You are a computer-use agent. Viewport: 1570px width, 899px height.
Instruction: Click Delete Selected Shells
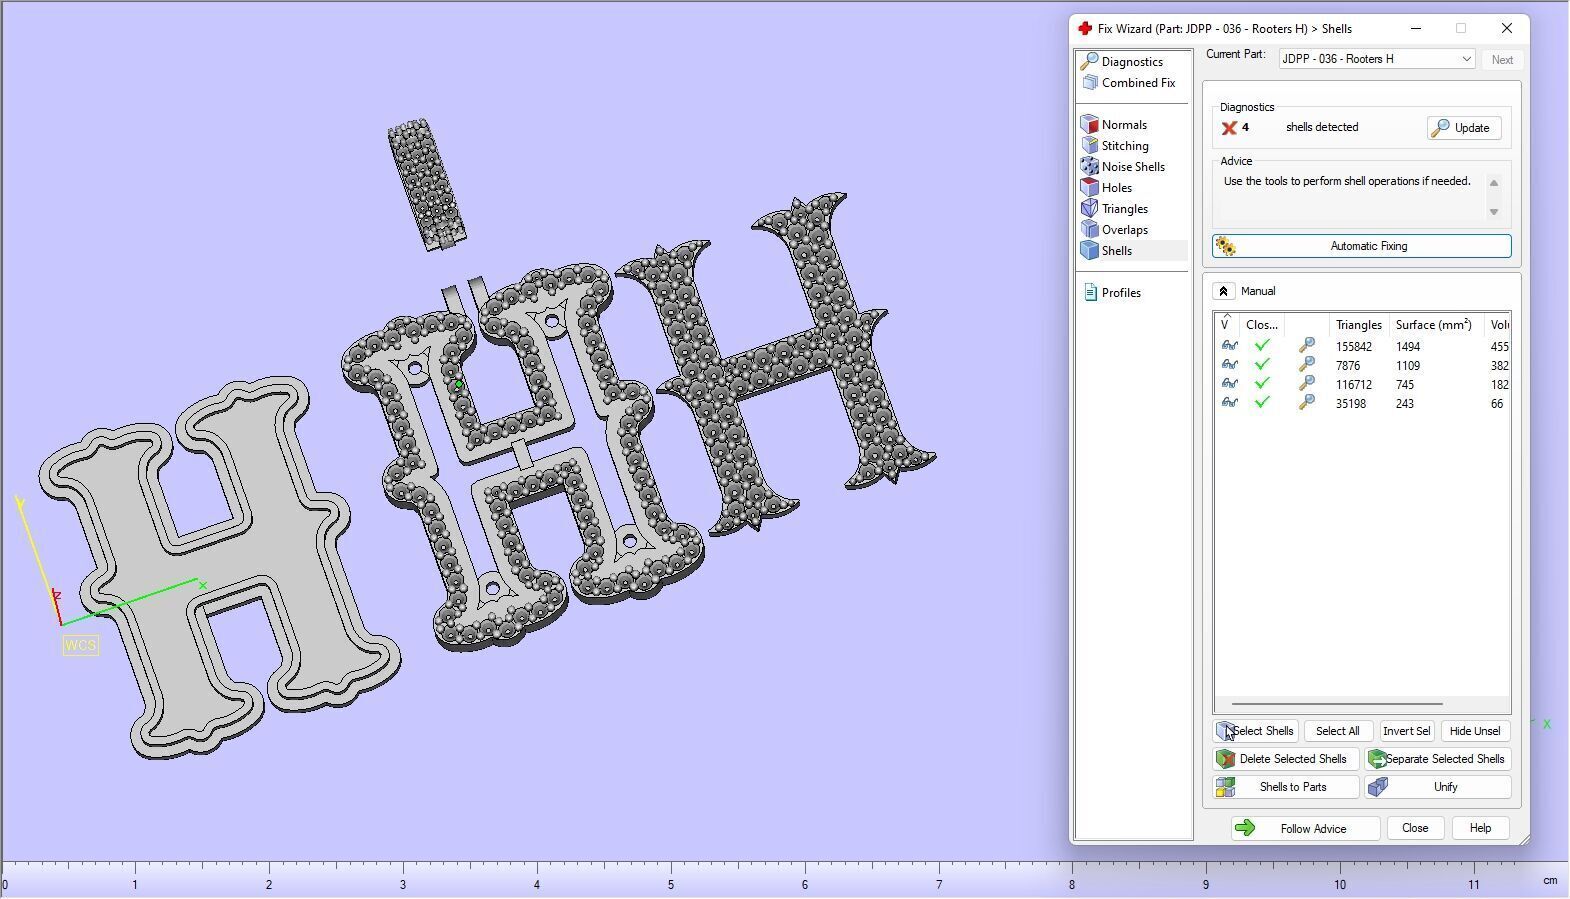tap(1286, 759)
